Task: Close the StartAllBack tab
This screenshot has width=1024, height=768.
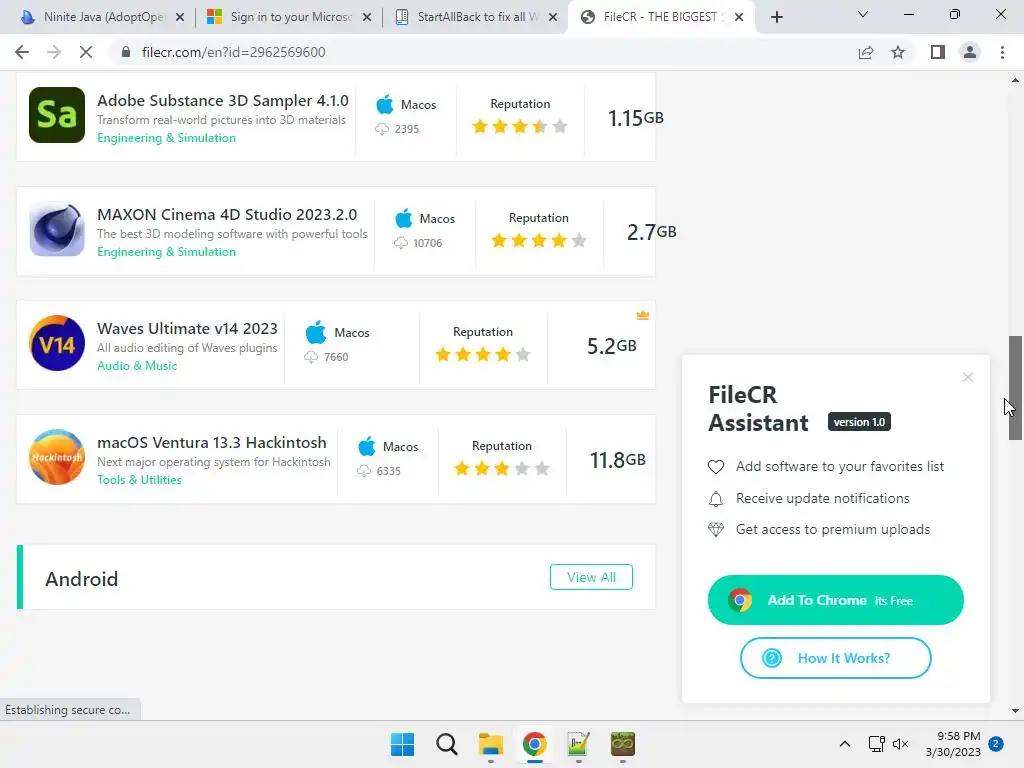Action: point(553,17)
